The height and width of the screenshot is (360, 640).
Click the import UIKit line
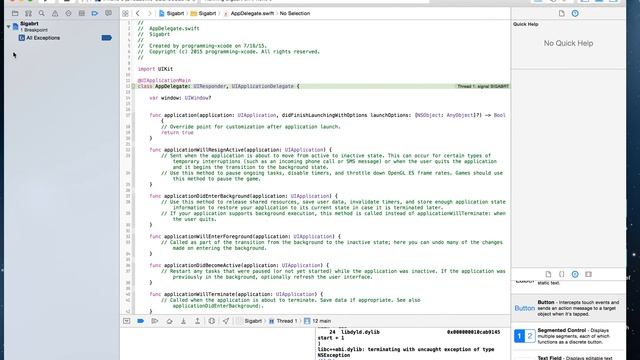[155, 69]
